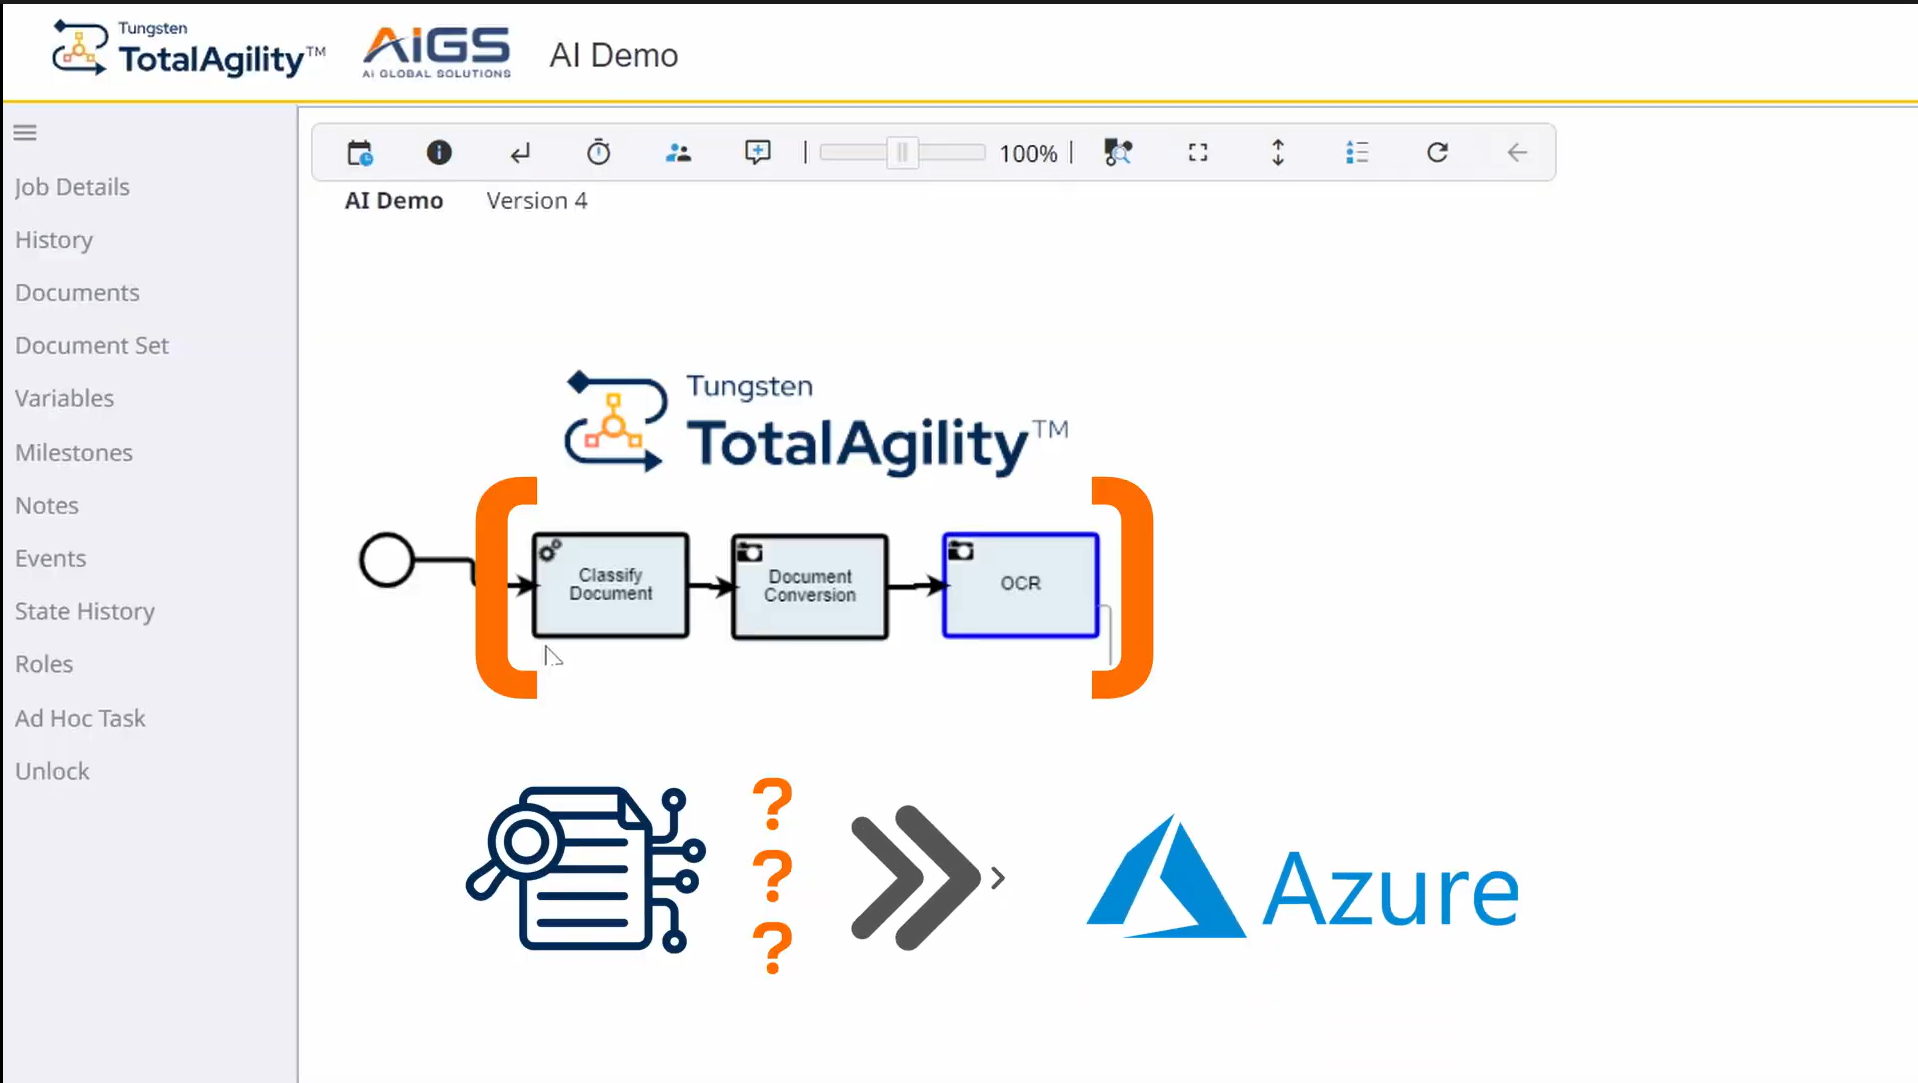Collapse sidebar with hamburger menu
This screenshot has width=1918, height=1083.
pyautogui.click(x=25, y=133)
